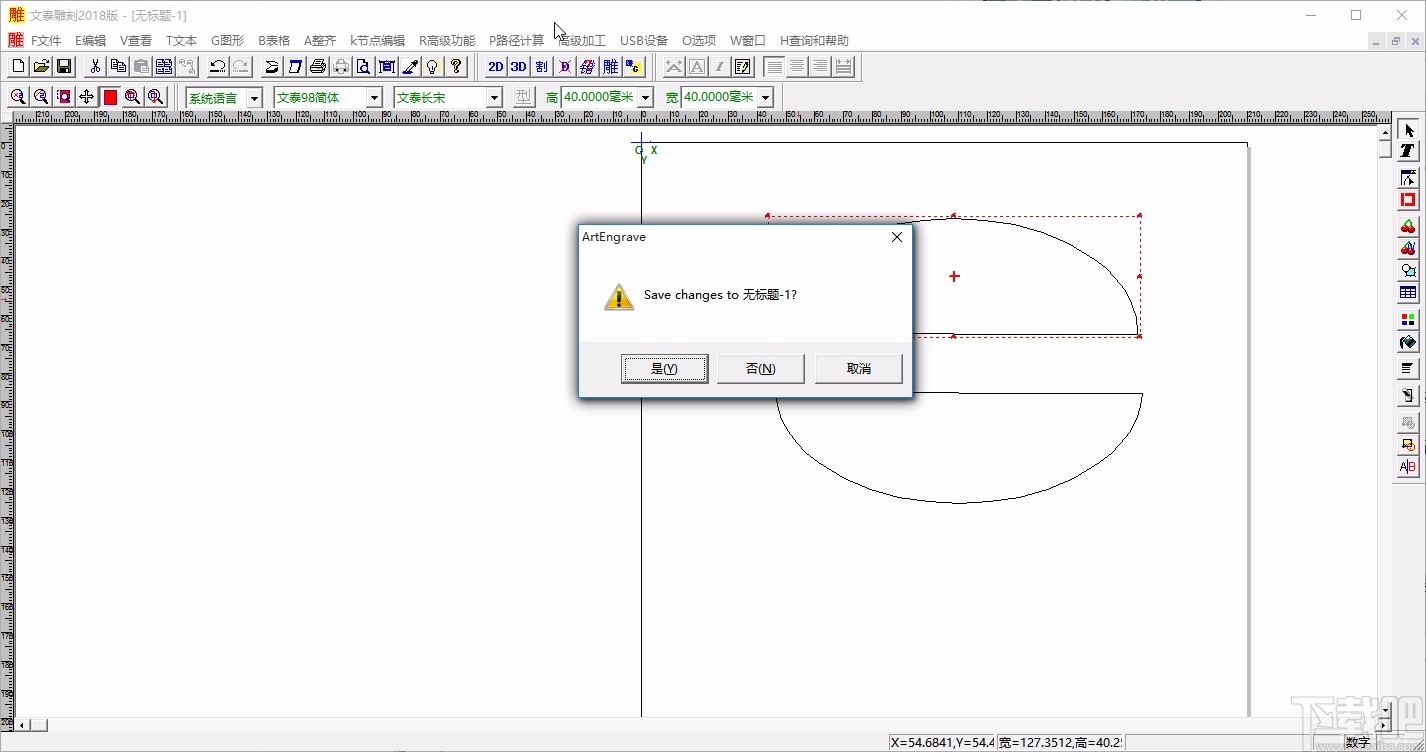The width and height of the screenshot is (1426, 752).
Task: Click the 型 font type button
Action: tap(524, 97)
